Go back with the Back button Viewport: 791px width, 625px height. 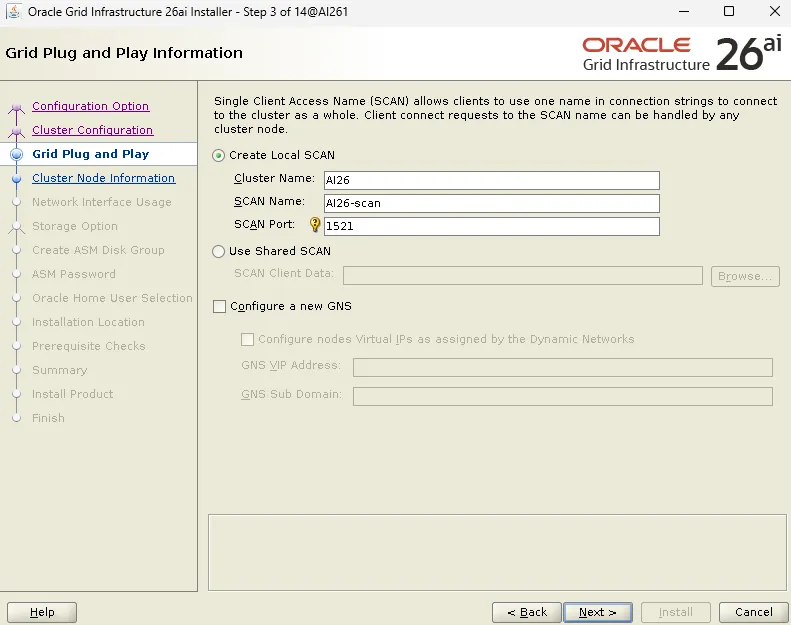[527, 612]
